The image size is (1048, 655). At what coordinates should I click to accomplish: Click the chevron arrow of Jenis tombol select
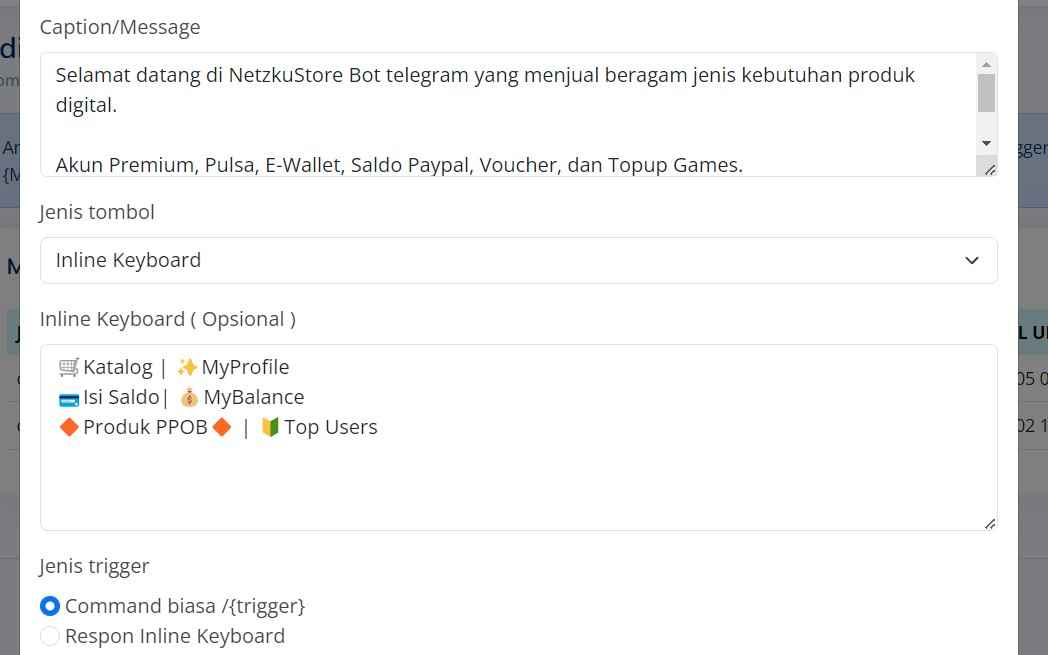pos(972,261)
